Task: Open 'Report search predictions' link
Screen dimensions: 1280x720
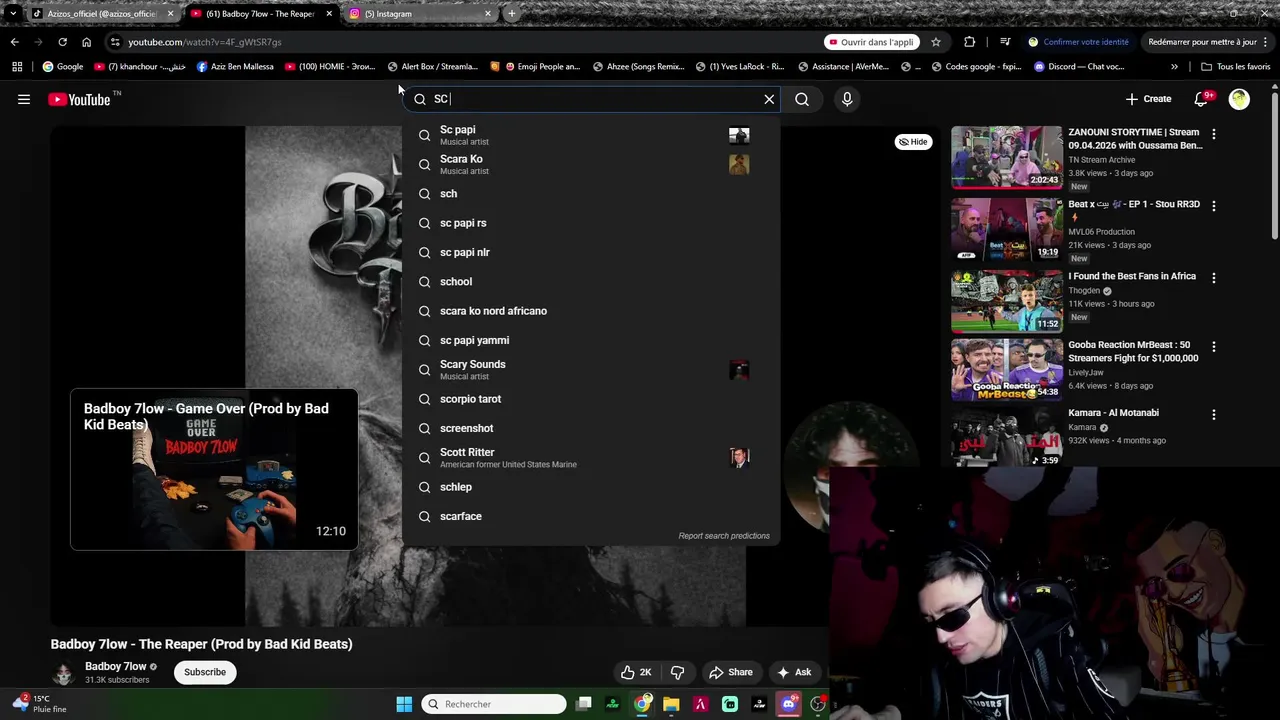Action: (x=724, y=536)
